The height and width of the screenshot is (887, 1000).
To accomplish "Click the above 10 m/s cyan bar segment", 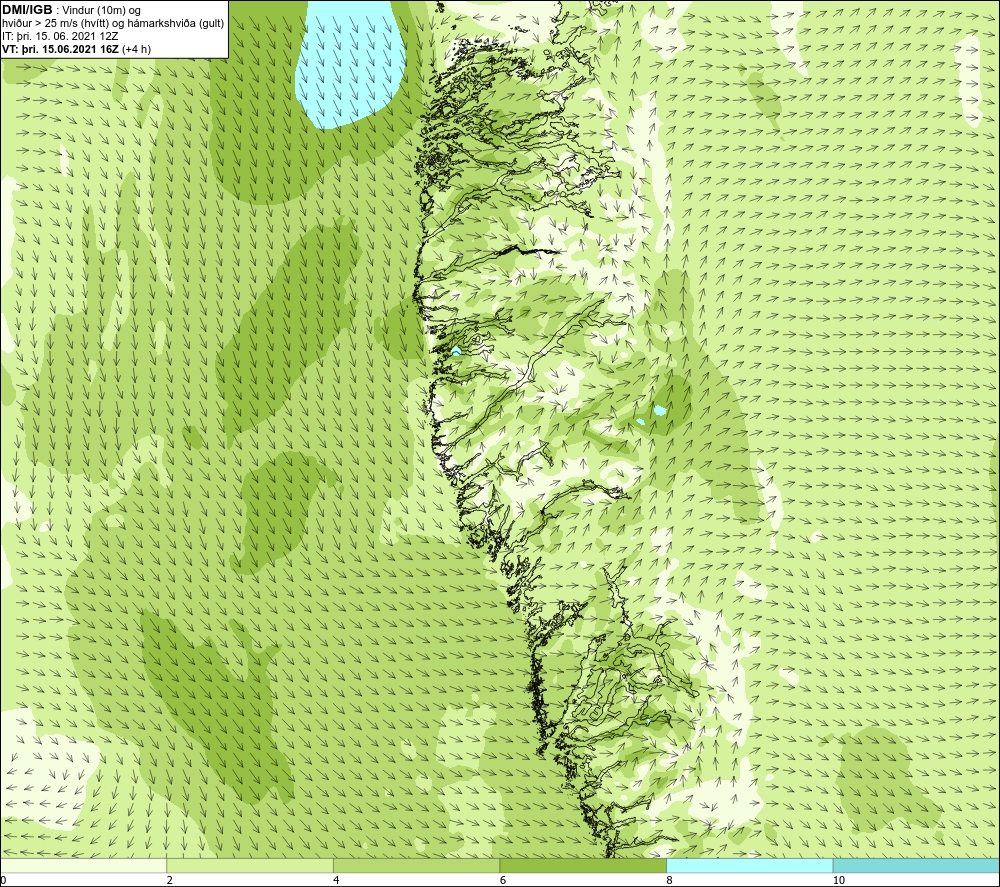I will [916, 865].
